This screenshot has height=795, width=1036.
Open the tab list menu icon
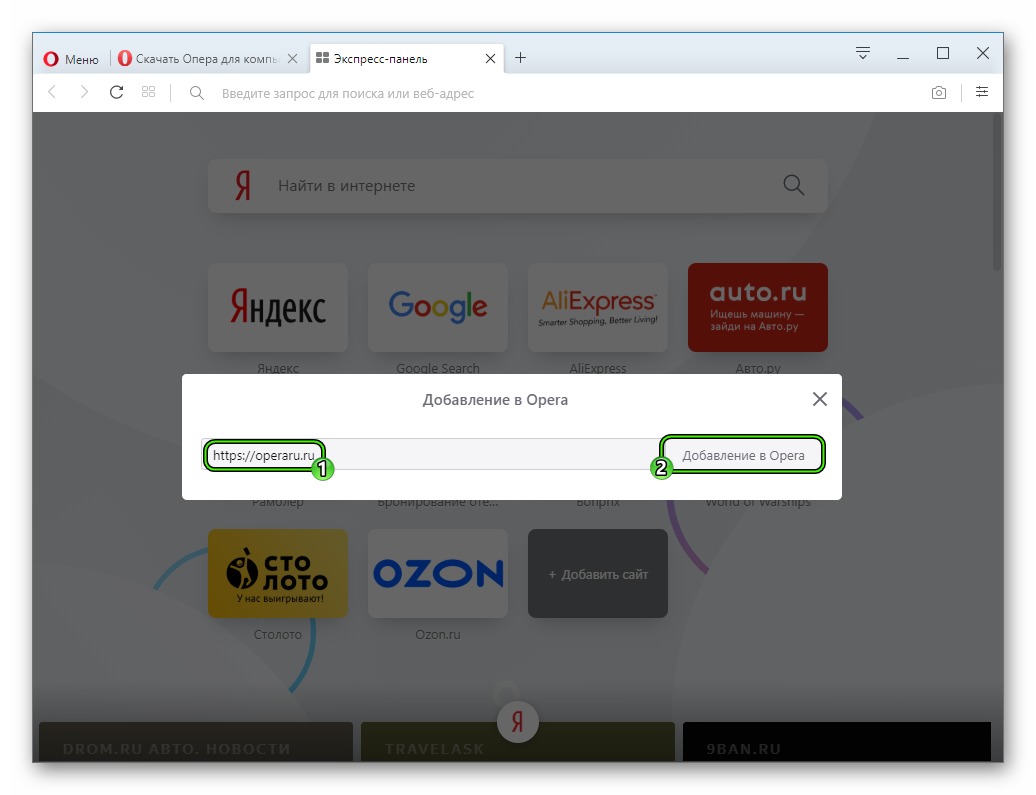click(x=863, y=54)
